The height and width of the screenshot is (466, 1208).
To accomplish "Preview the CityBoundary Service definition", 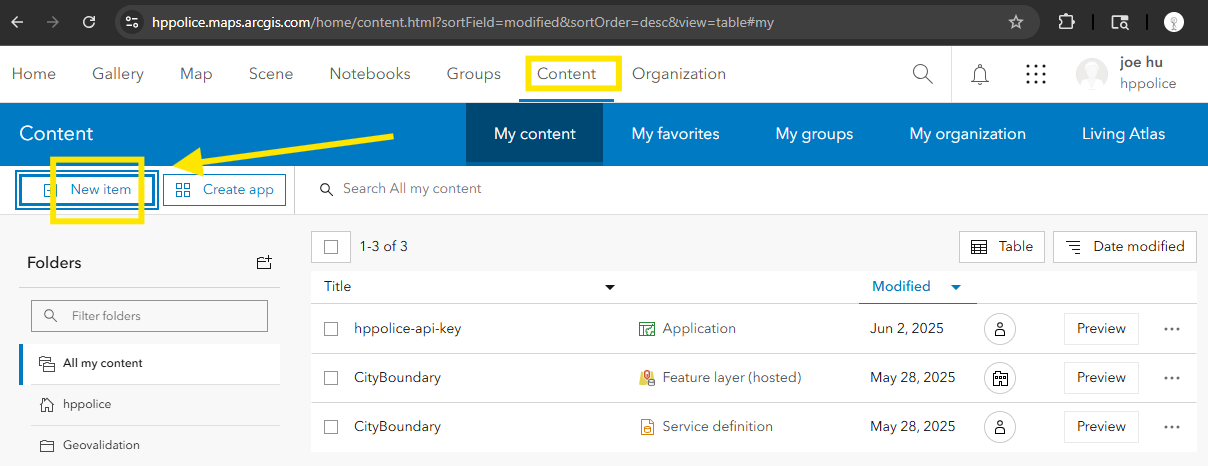I will tap(1101, 427).
